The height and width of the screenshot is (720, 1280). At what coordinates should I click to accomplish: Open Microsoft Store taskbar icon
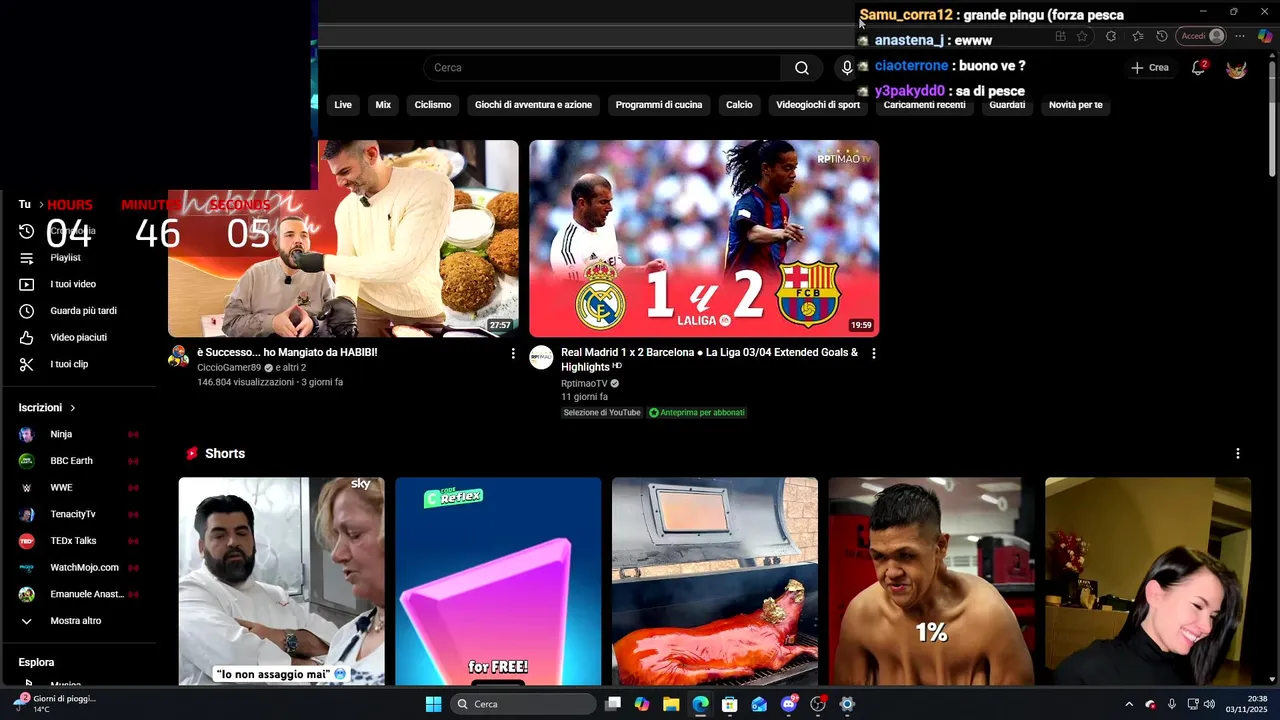(x=730, y=704)
